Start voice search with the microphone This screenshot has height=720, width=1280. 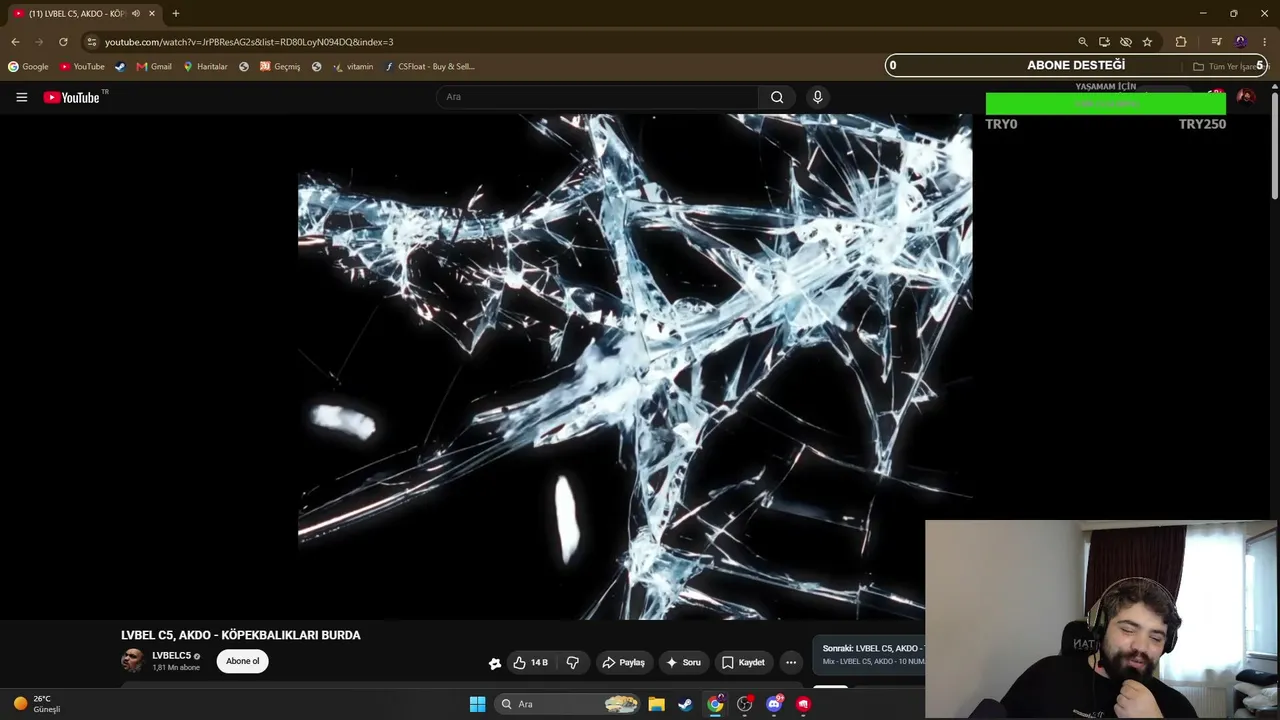(817, 97)
